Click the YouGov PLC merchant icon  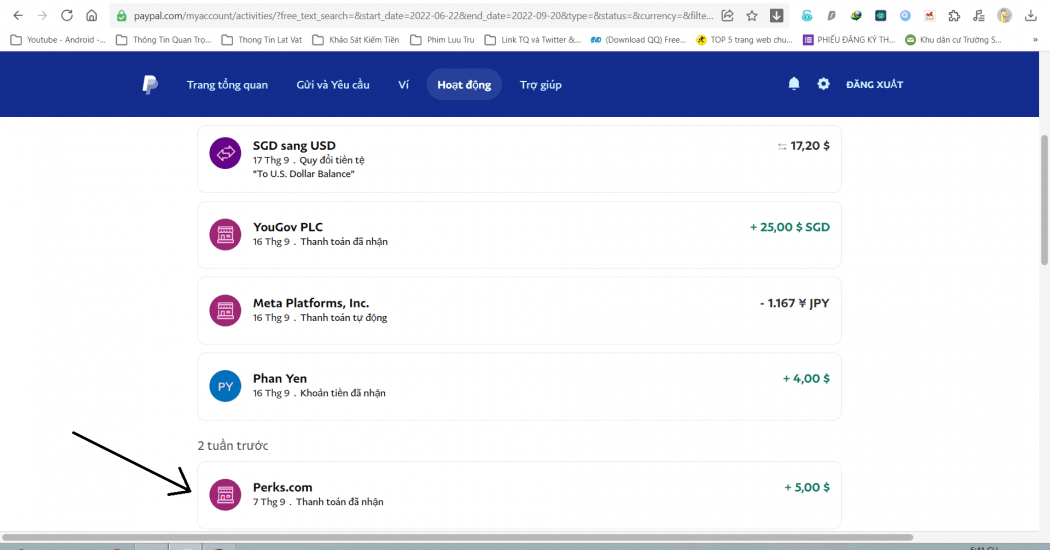(225, 234)
